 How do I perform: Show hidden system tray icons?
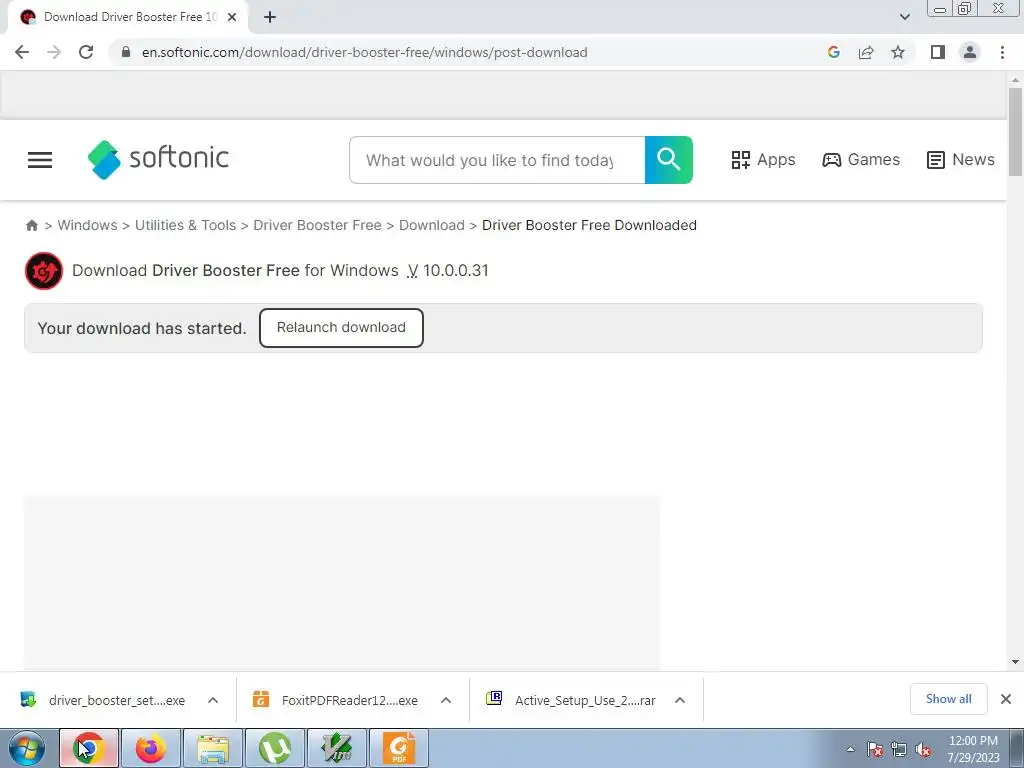(x=850, y=749)
